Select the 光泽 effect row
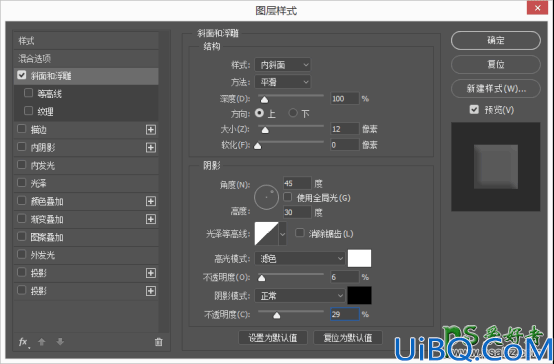 (x=86, y=183)
